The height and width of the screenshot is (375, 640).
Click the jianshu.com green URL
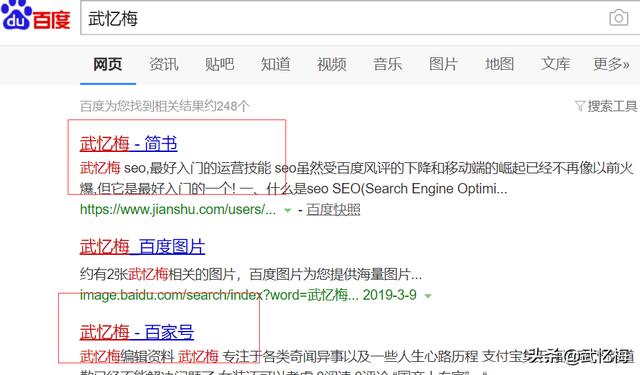[x=178, y=210]
